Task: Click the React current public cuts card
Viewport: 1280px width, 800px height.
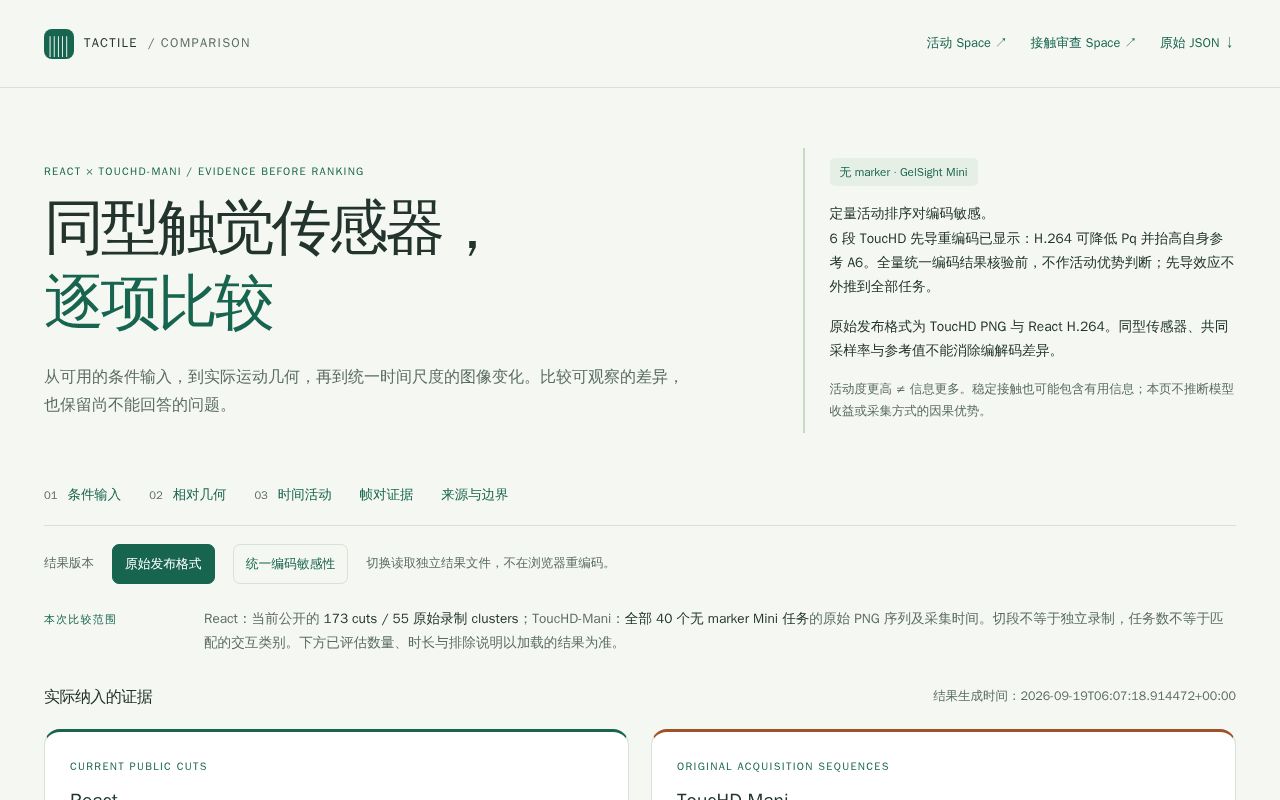Action: (336, 765)
